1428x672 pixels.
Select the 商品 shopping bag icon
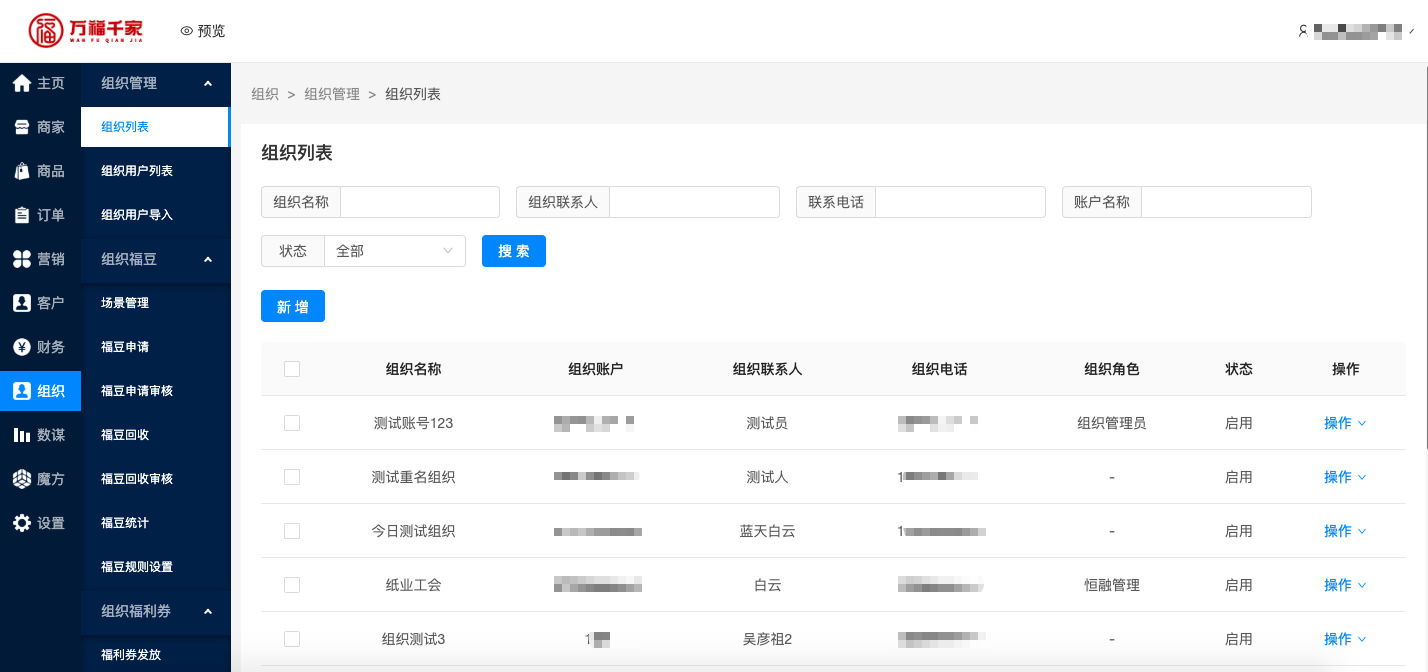tap(22, 171)
